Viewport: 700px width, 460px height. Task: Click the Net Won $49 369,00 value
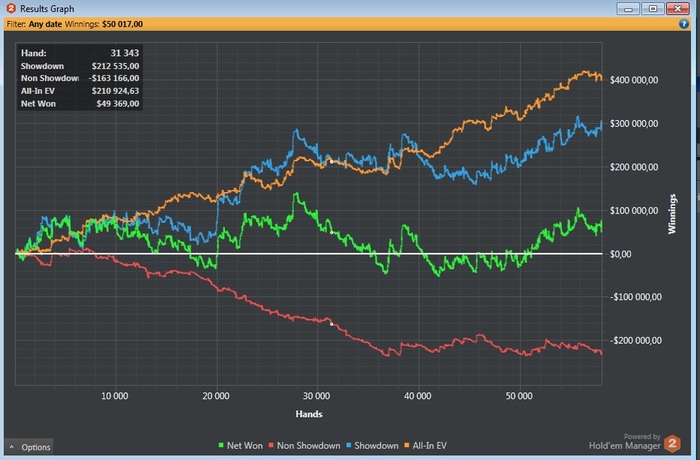118,104
